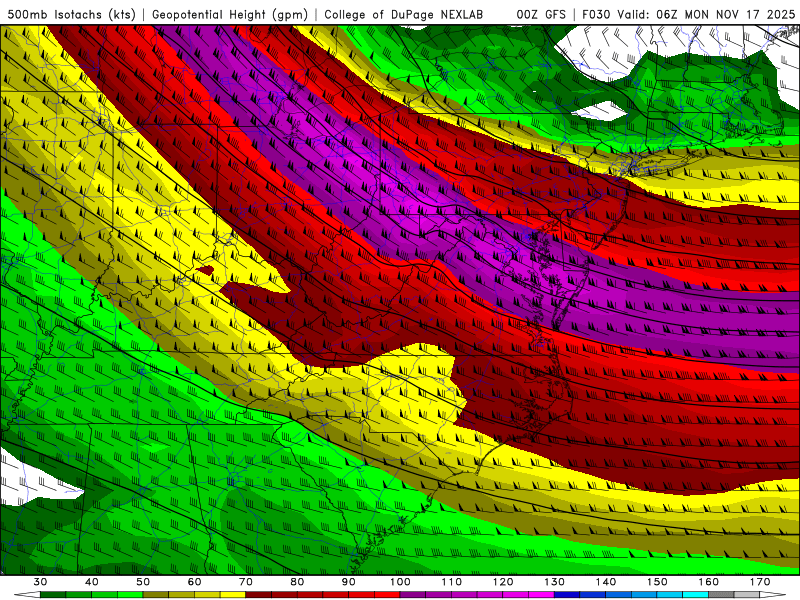The height and width of the screenshot is (600, 800).
Task: Click the 110 label on the color scale
Action: [452, 582]
